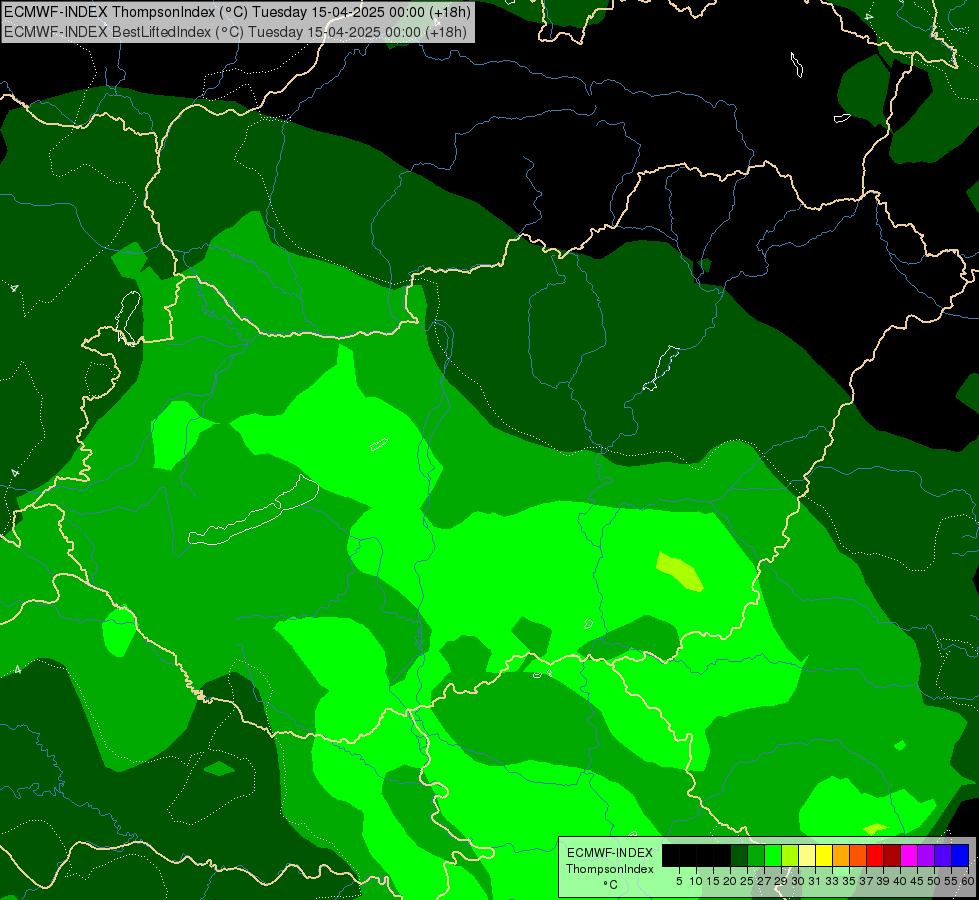The image size is (979, 900).
Task: Pick the orange 33–35 legend swatch
Action: pos(841,855)
